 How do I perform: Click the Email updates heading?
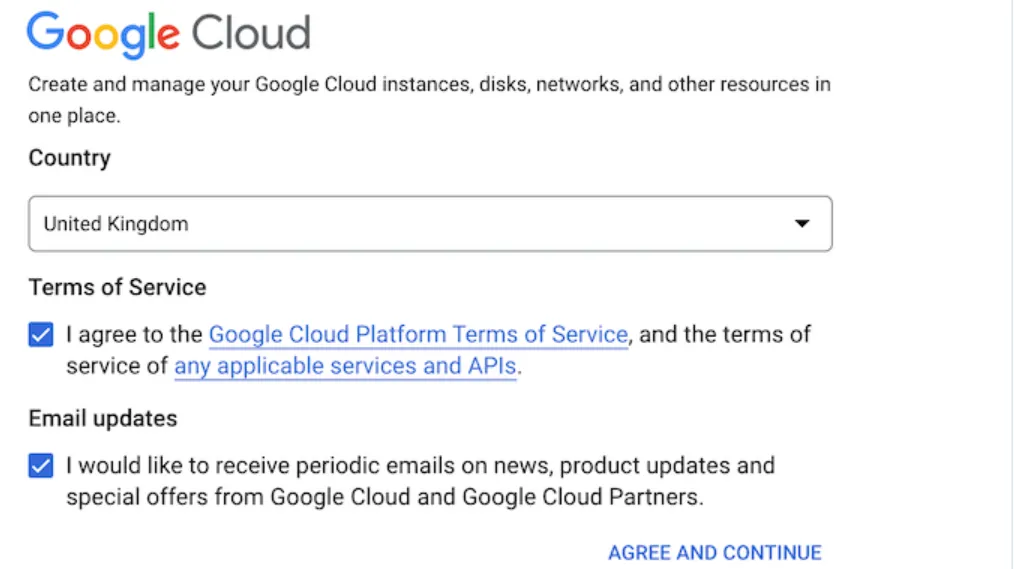point(103,418)
